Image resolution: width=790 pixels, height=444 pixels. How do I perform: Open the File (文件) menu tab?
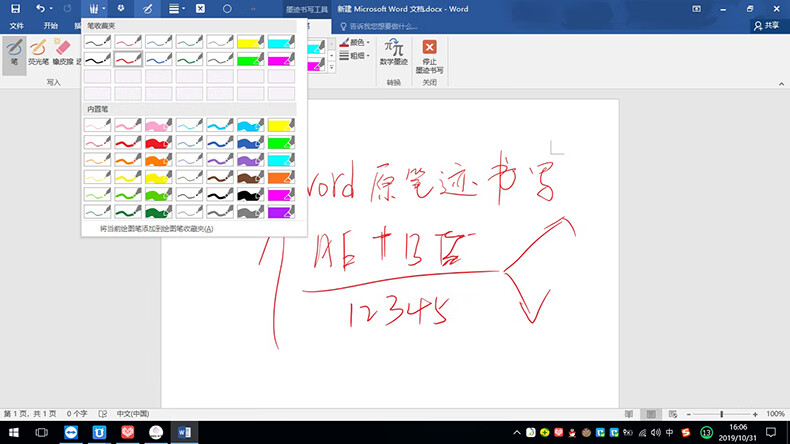[16, 25]
